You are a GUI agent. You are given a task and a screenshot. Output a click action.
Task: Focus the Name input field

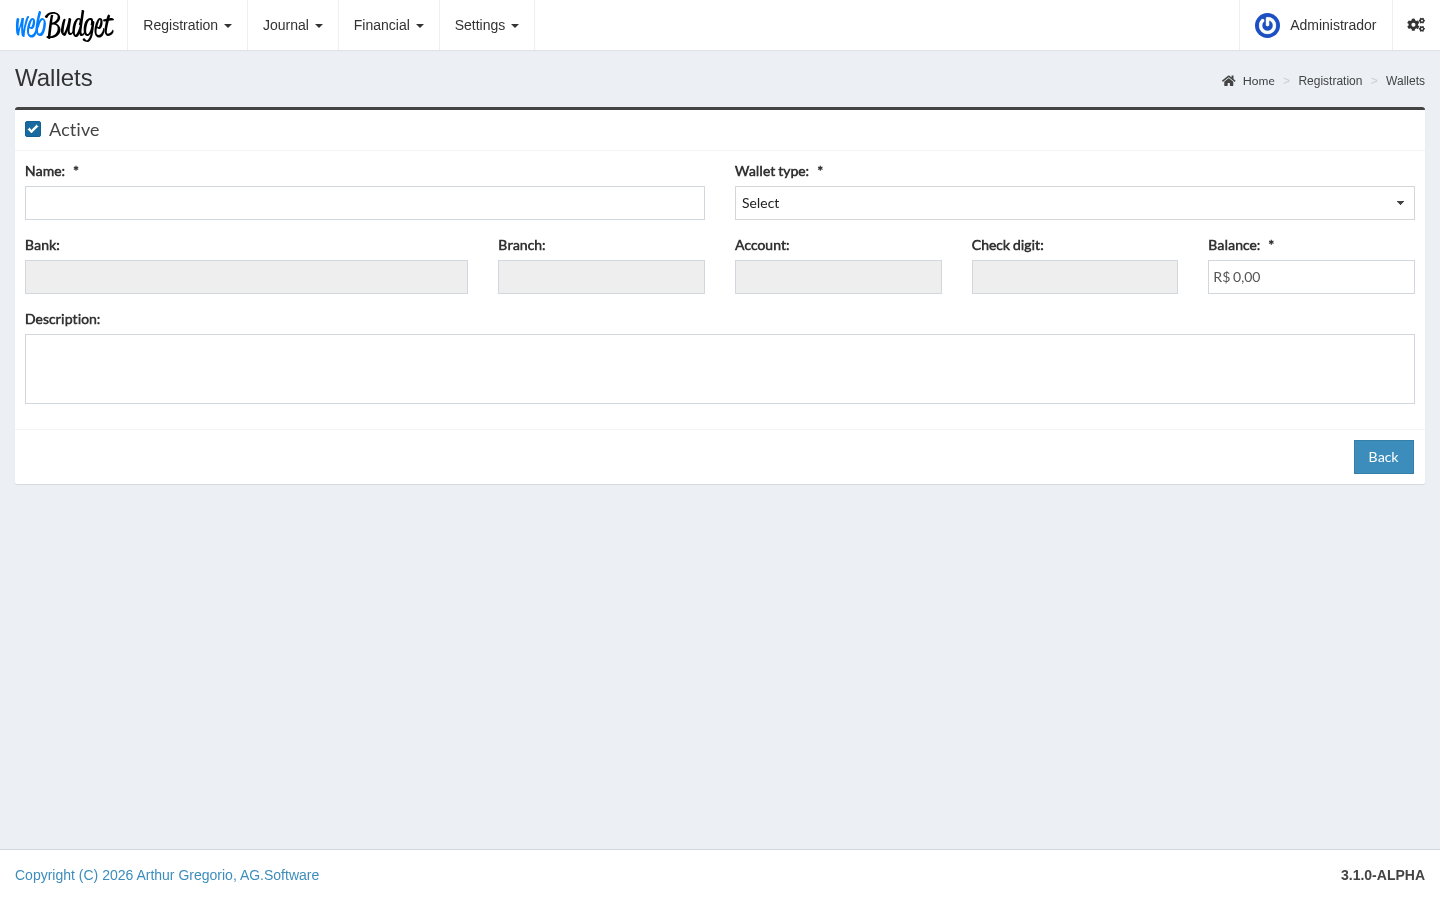pyautogui.click(x=365, y=203)
